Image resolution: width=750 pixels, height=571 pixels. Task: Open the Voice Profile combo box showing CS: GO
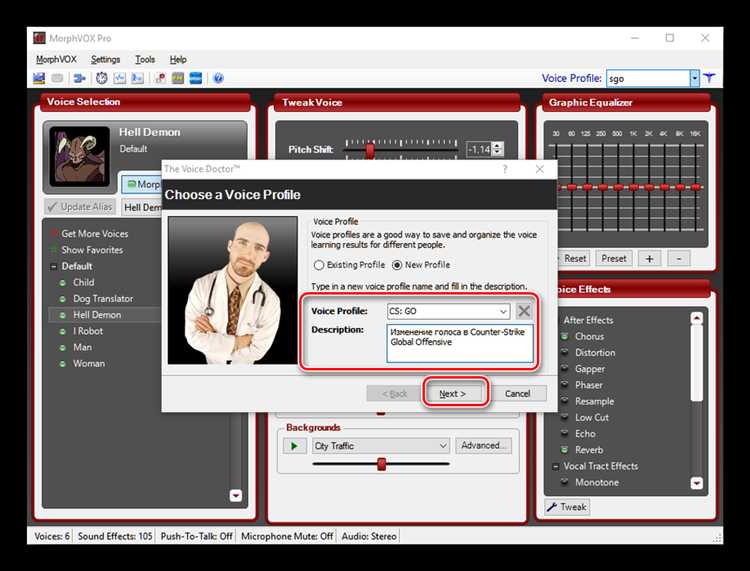503,311
